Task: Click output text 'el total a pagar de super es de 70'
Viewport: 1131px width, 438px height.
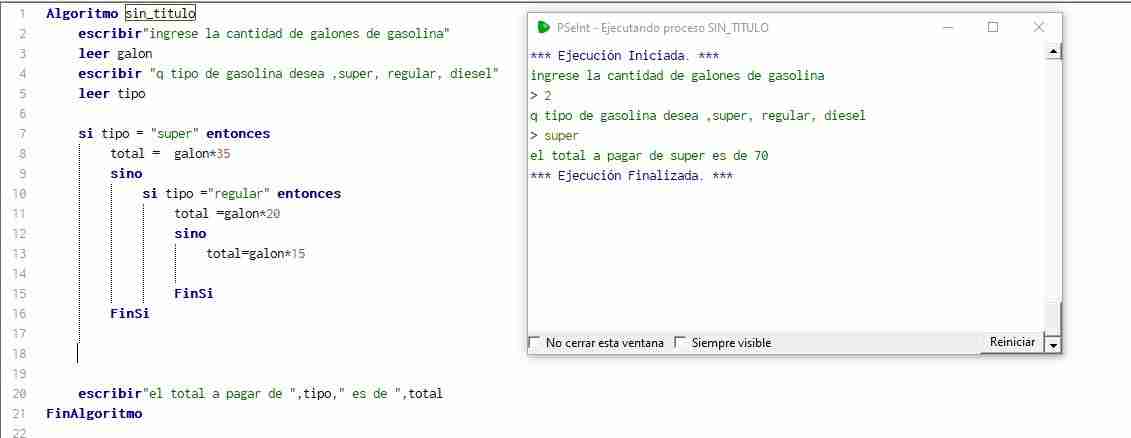Action: [x=649, y=156]
